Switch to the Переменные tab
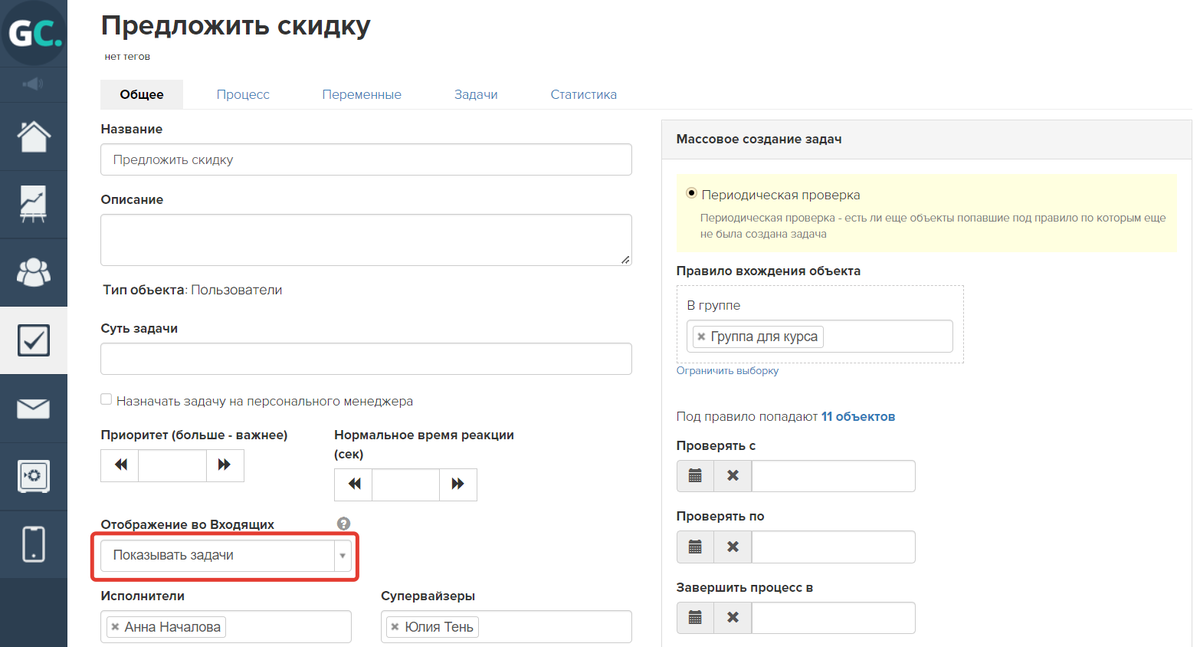 362,95
